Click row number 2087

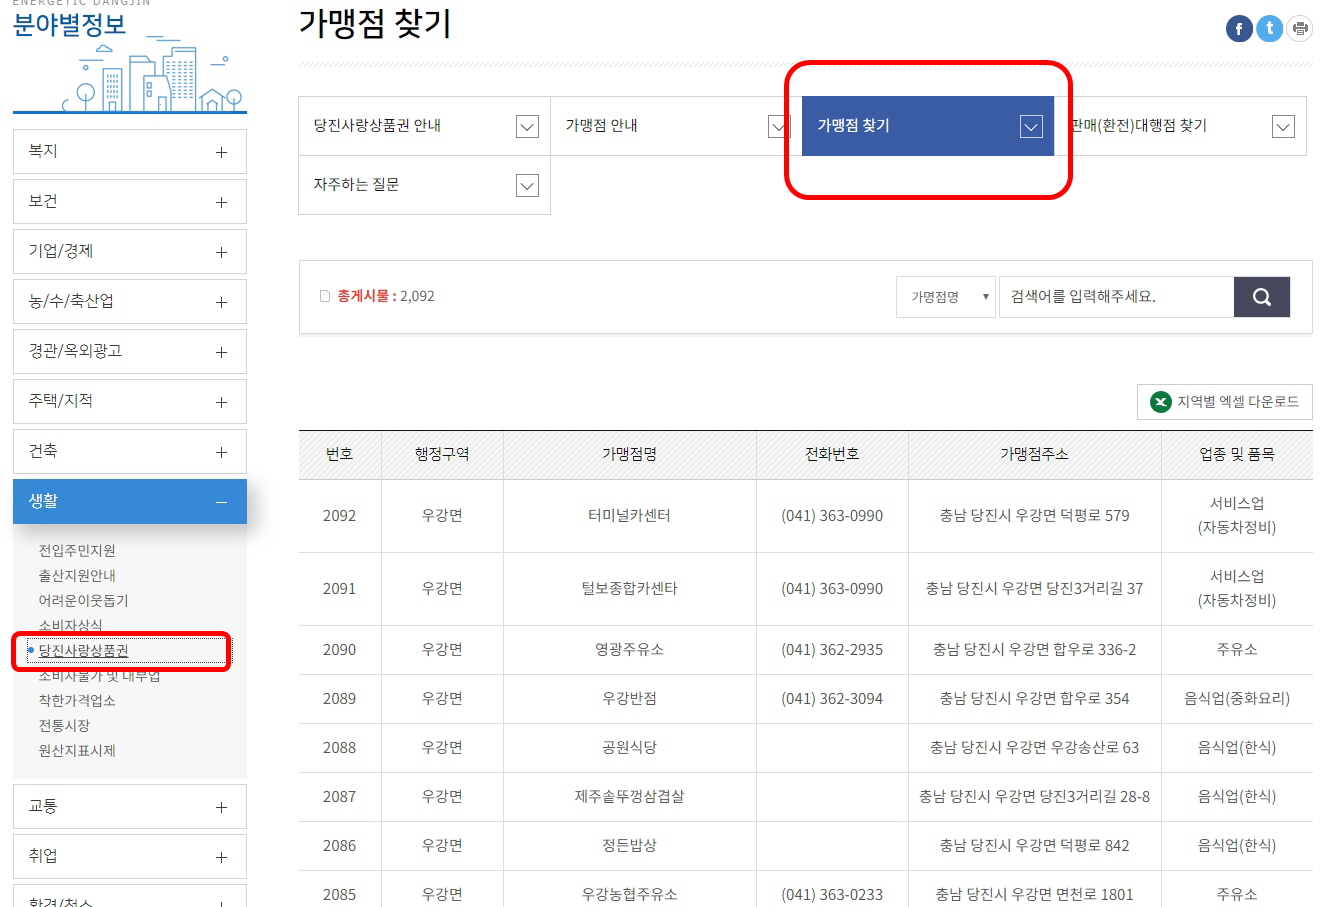click(339, 797)
